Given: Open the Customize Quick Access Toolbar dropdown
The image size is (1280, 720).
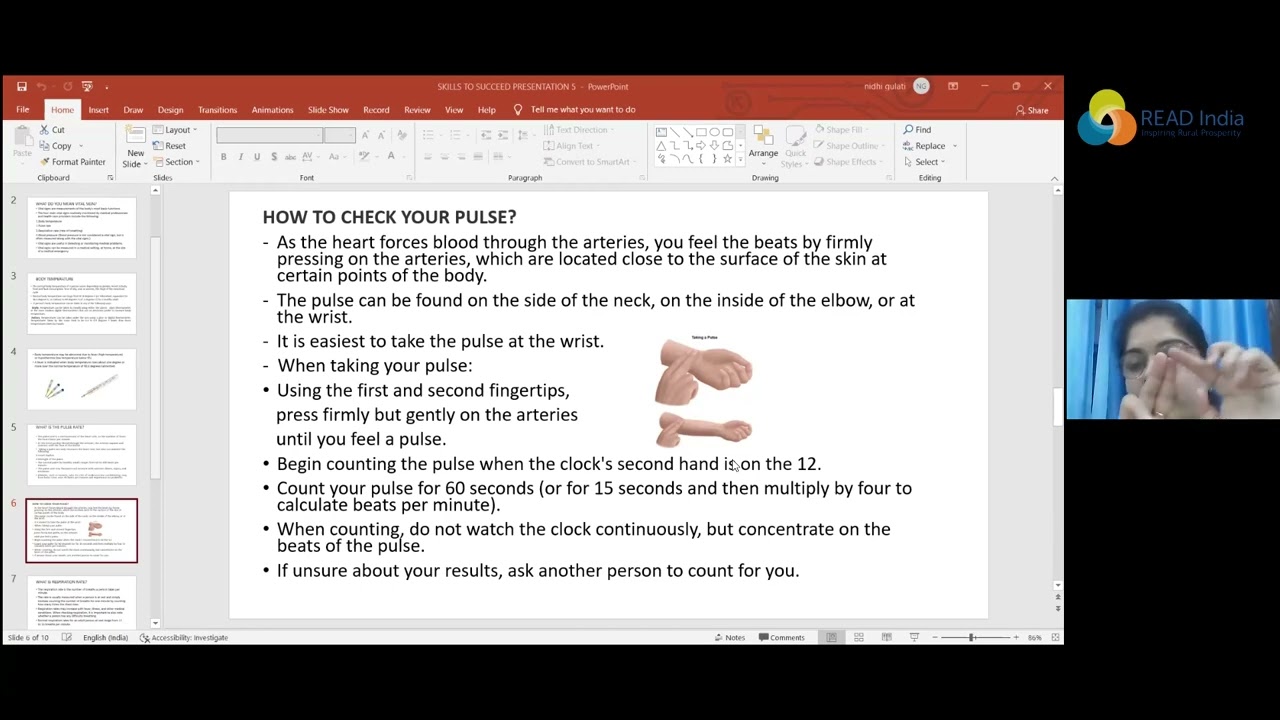Looking at the screenshot, I should [107, 87].
